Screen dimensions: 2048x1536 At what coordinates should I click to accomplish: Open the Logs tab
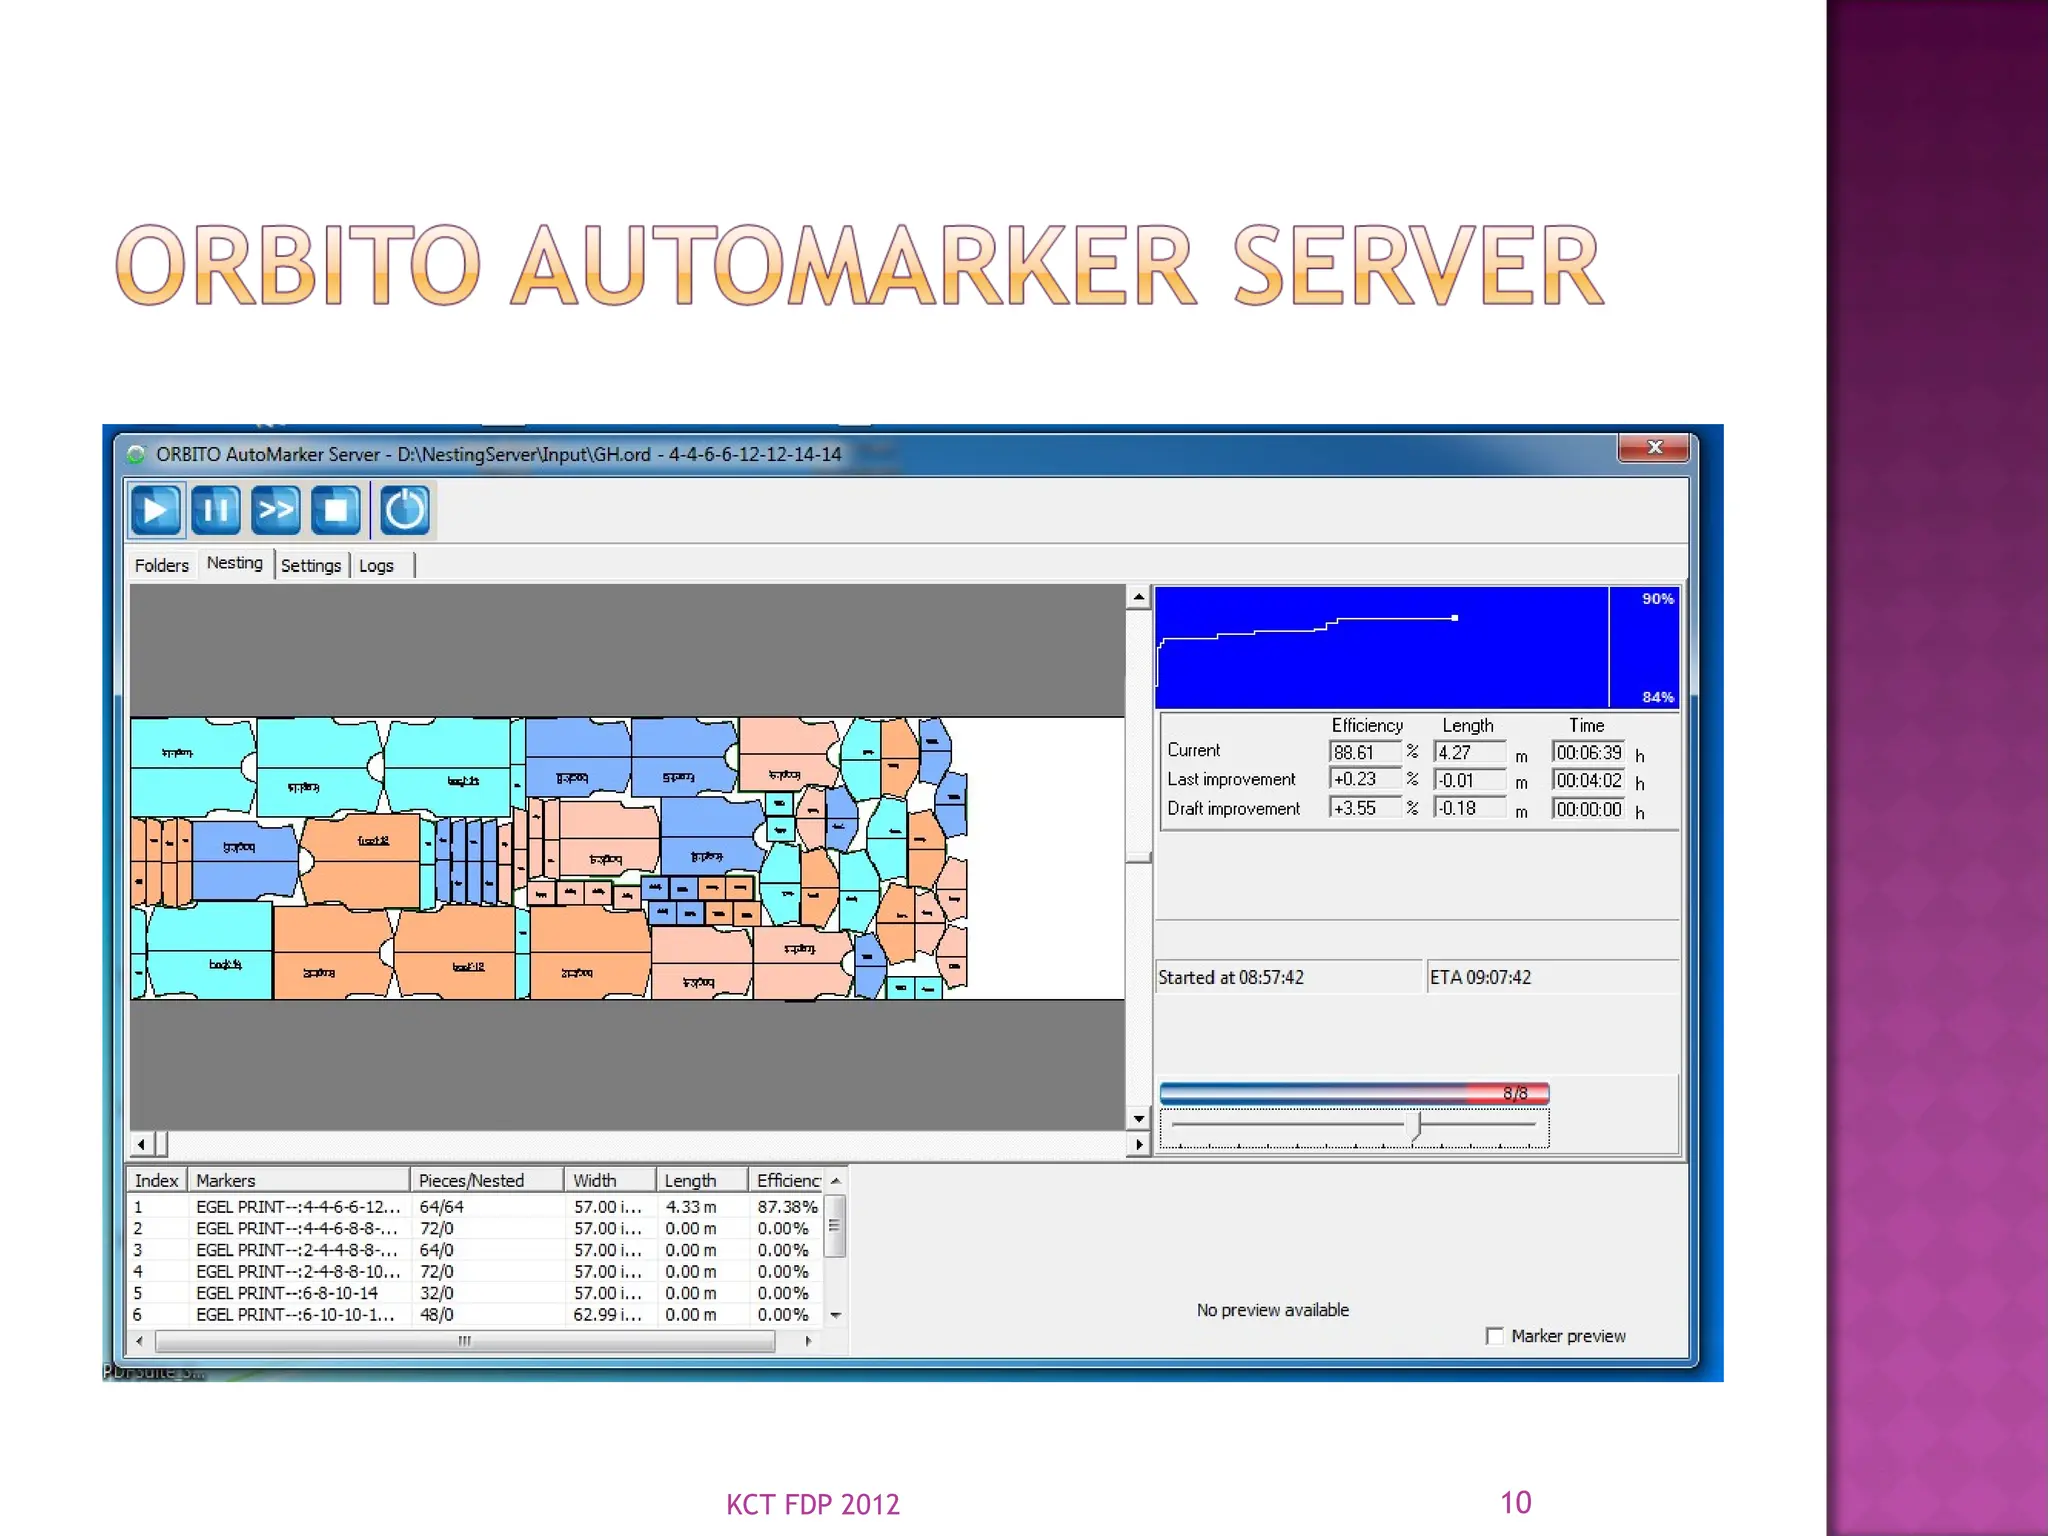tap(376, 566)
